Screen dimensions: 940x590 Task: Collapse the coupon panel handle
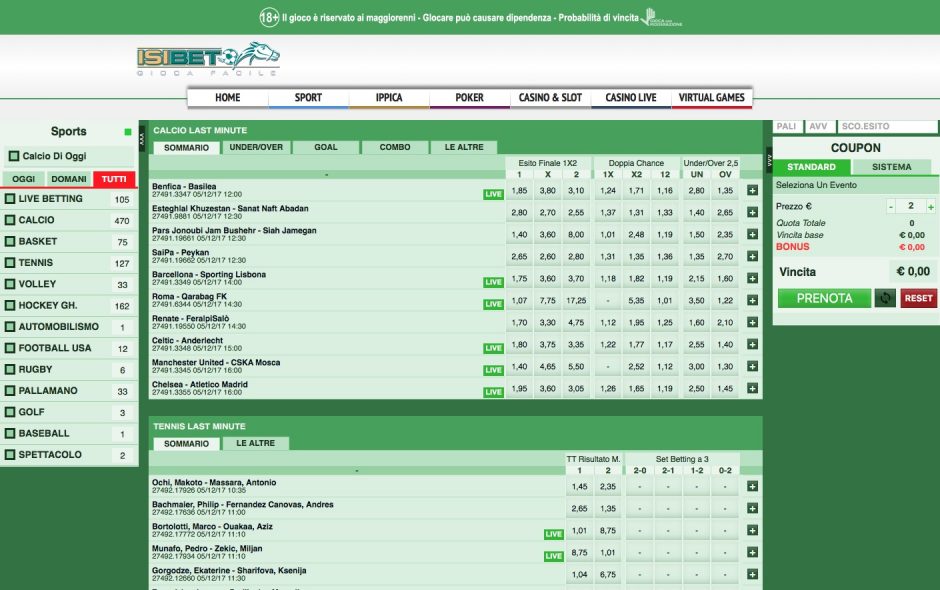(x=770, y=160)
